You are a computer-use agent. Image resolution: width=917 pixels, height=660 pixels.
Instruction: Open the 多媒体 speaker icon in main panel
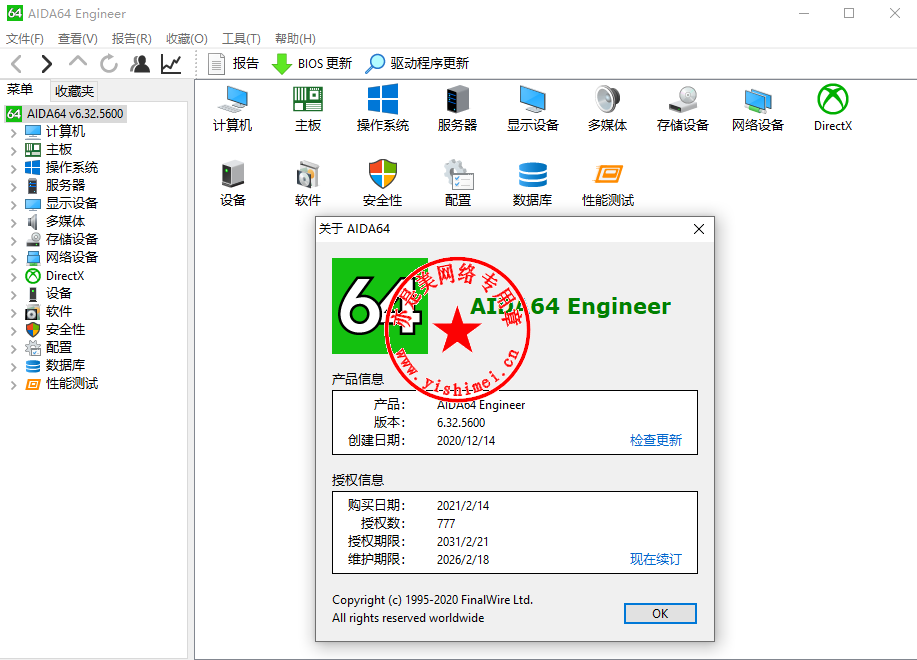click(607, 108)
